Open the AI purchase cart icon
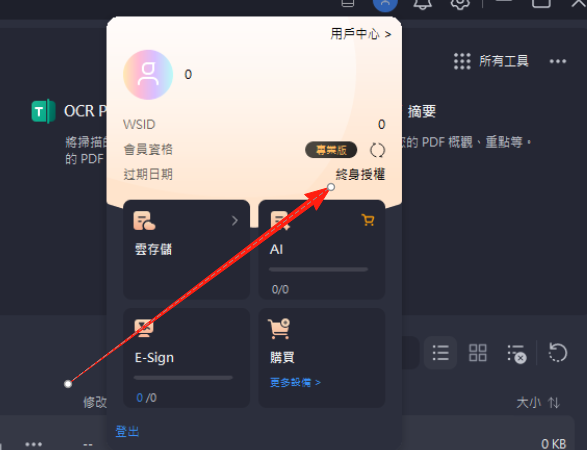Screen dimensions: 587x450 tap(368, 220)
